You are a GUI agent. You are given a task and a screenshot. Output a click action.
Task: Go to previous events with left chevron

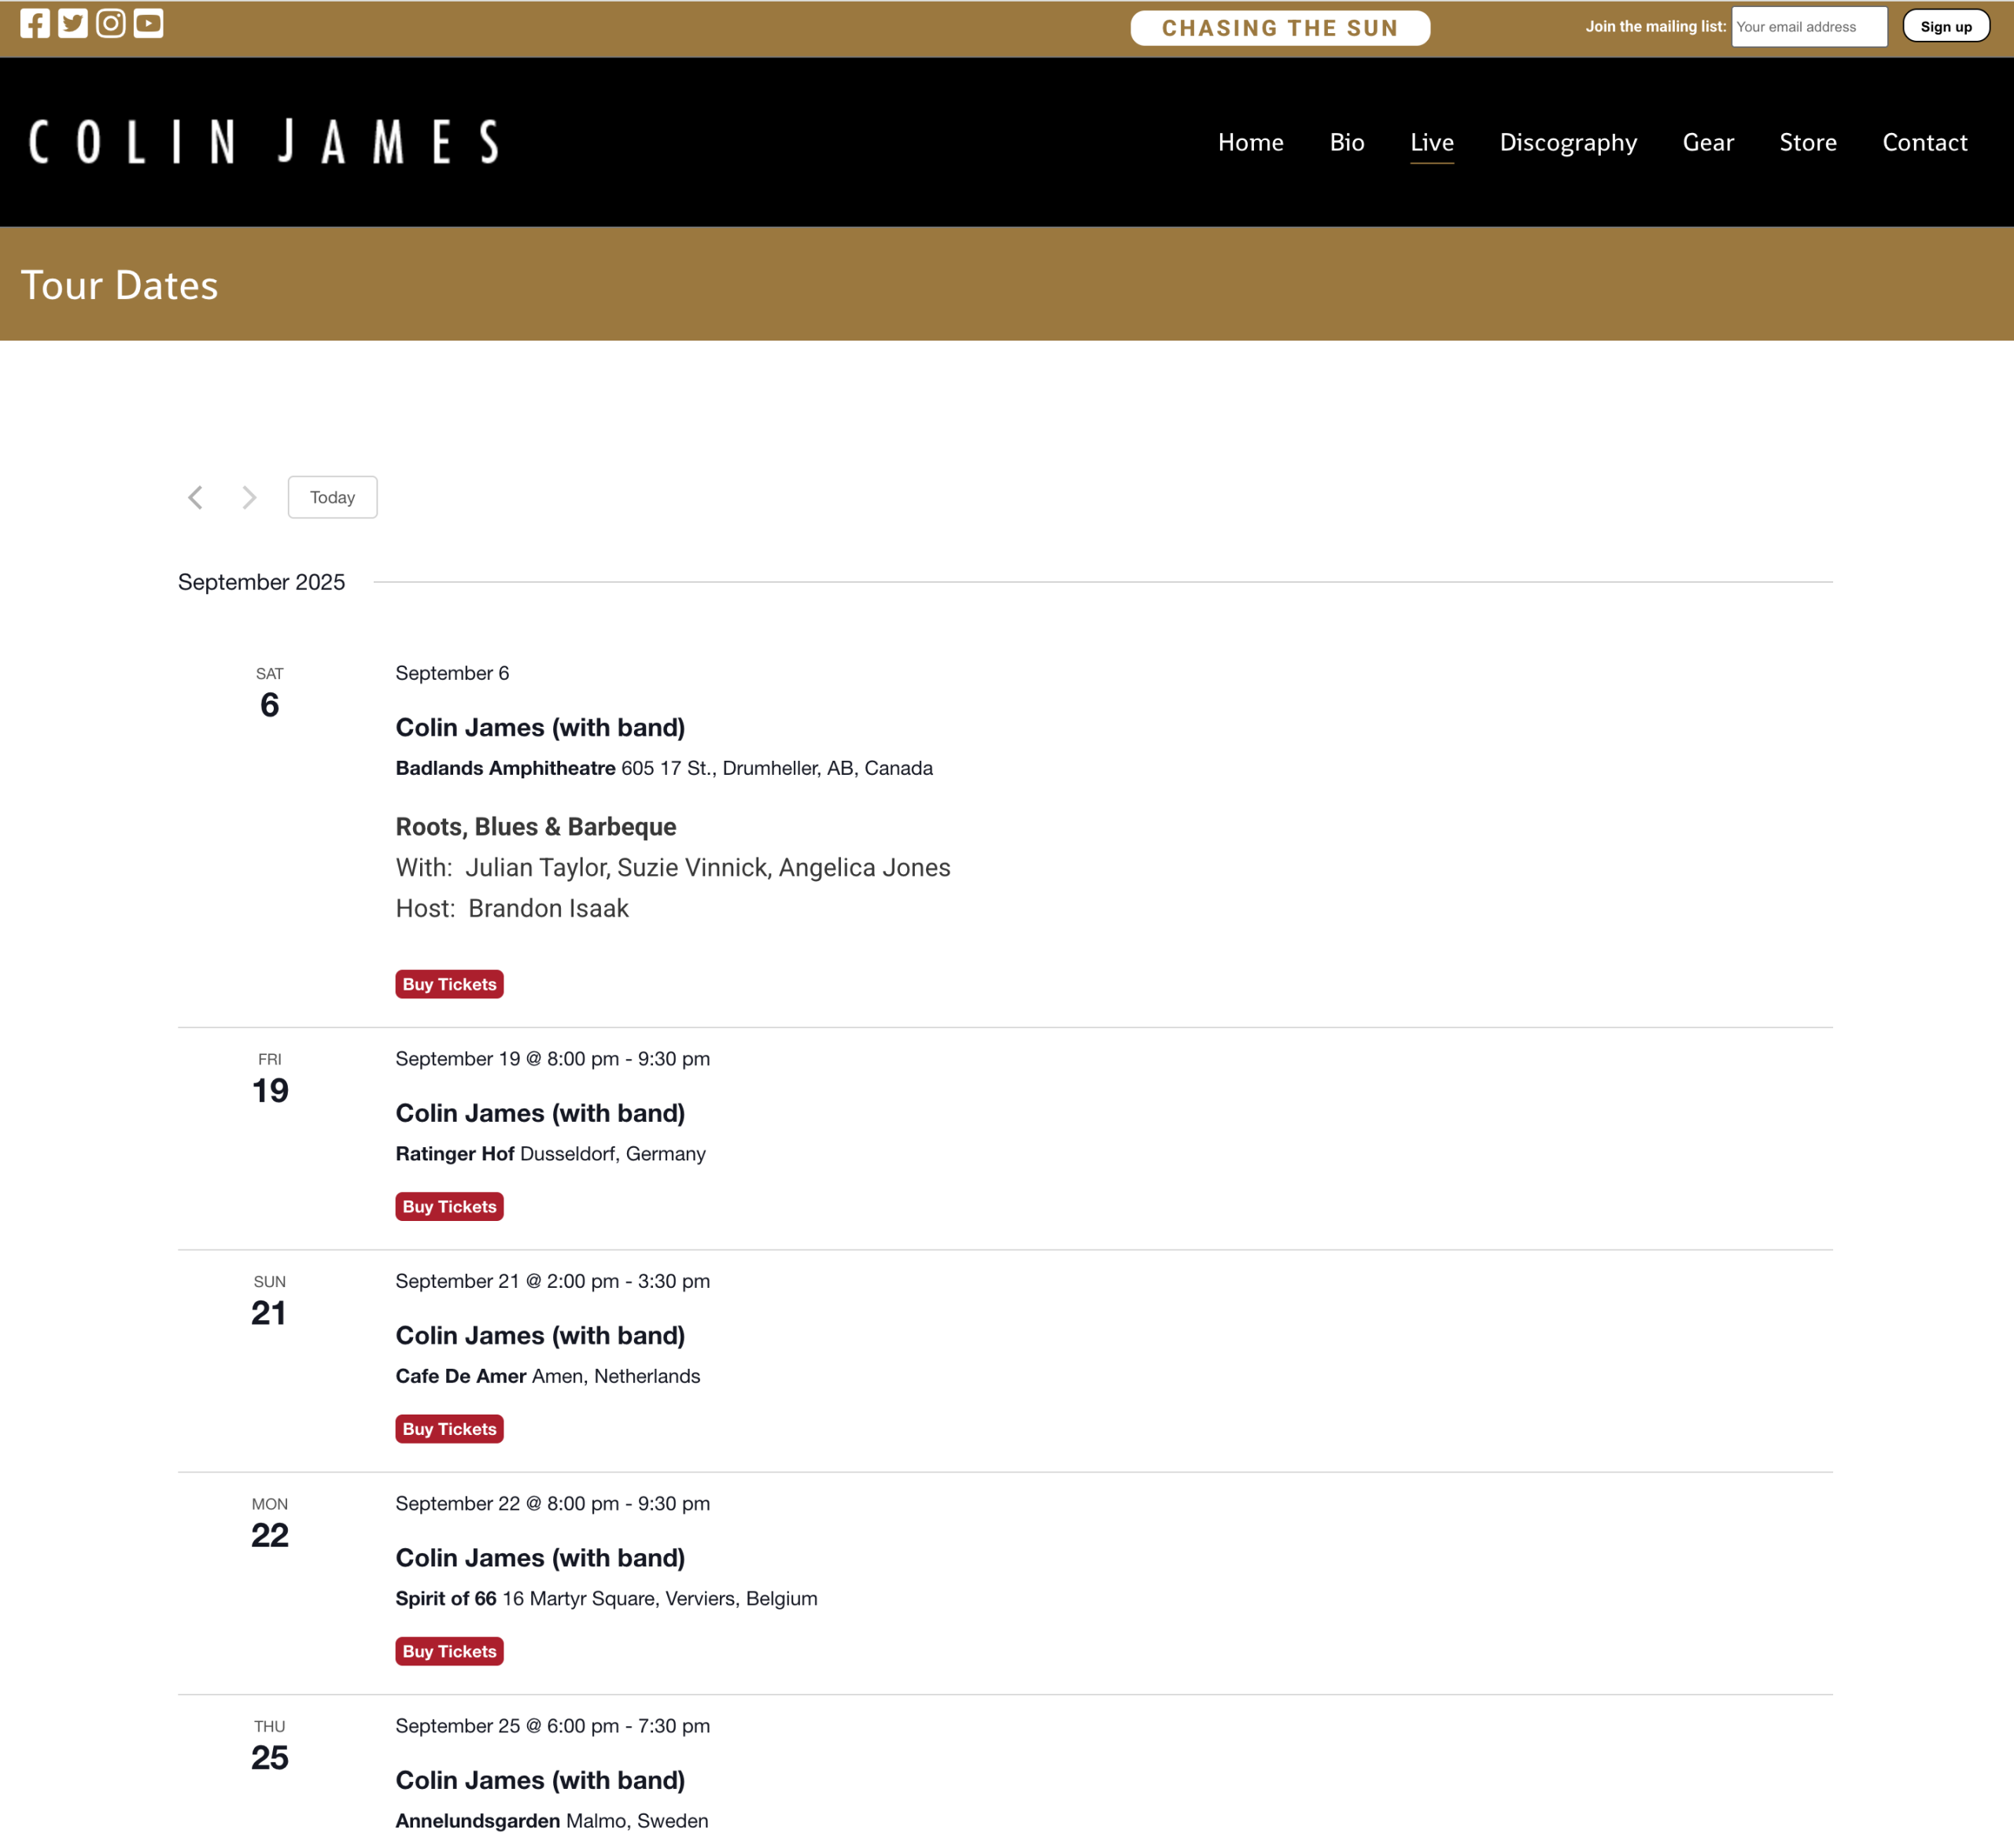[x=196, y=497]
